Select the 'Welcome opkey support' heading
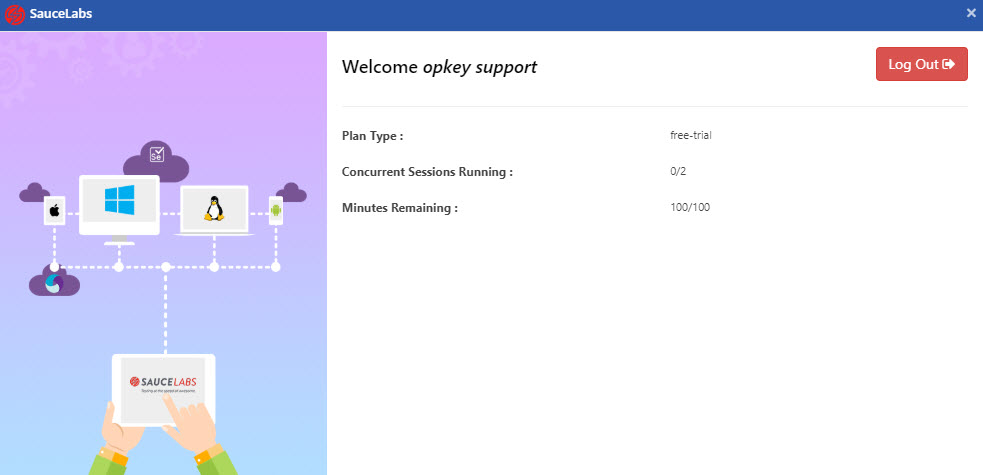The width and height of the screenshot is (983, 475). click(x=439, y=67)
